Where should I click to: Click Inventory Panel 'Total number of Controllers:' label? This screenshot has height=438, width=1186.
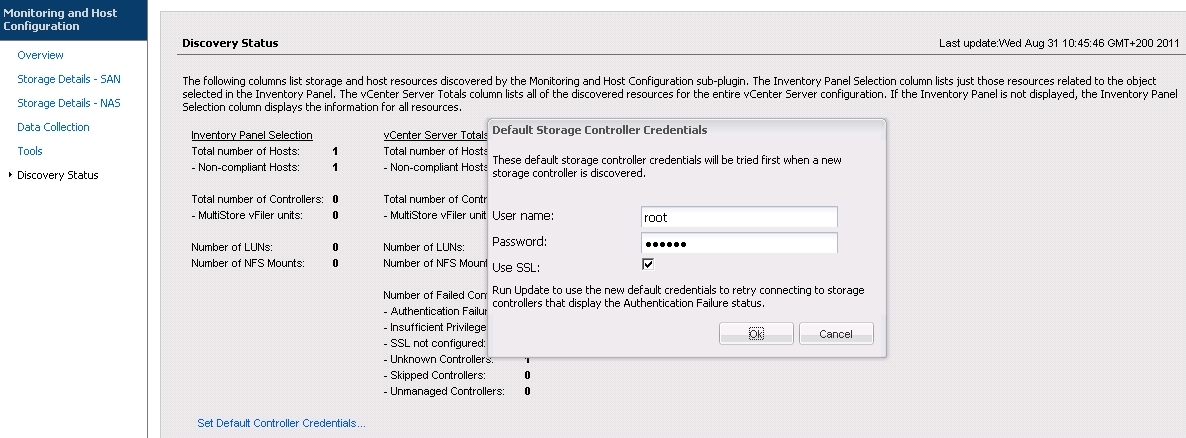pos(257,200)
